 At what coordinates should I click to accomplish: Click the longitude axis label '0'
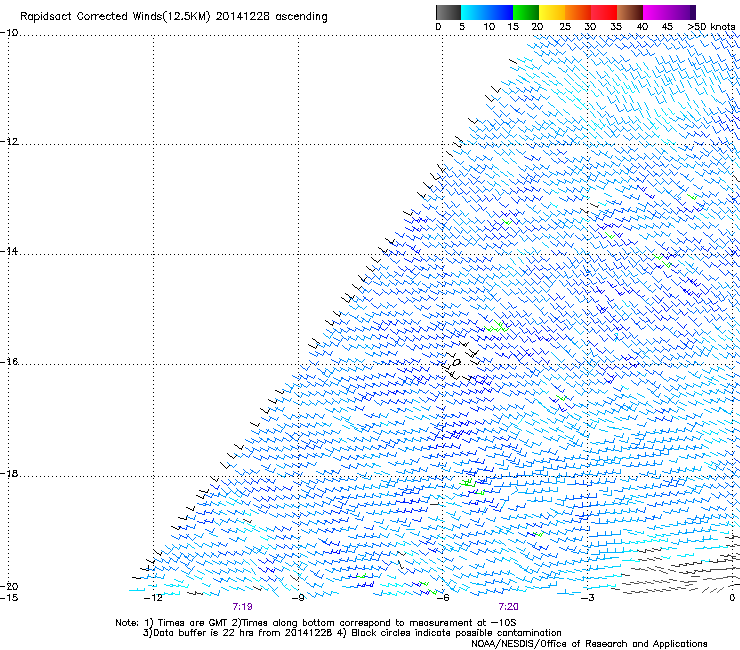[x=732, y=598]
